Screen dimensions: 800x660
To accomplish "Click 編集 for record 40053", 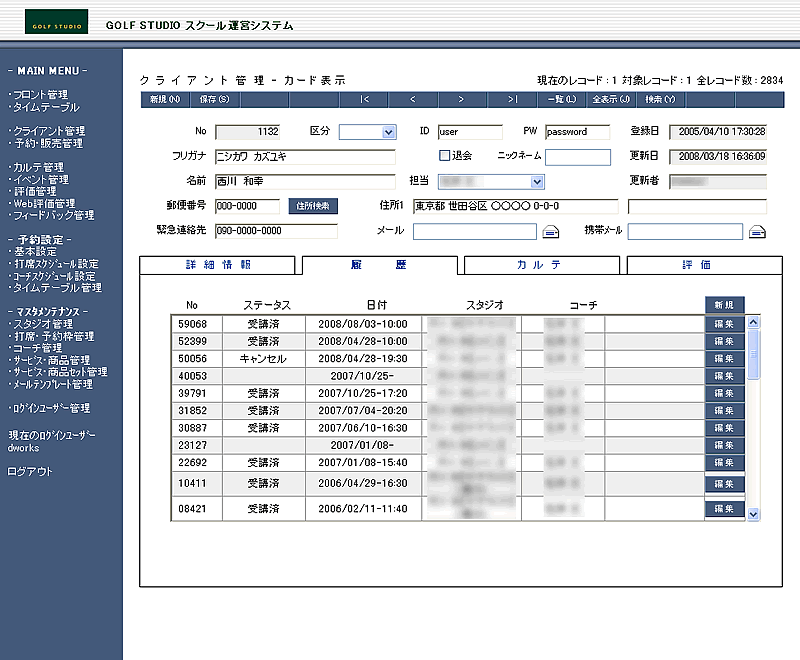I will tap(724, 376).
